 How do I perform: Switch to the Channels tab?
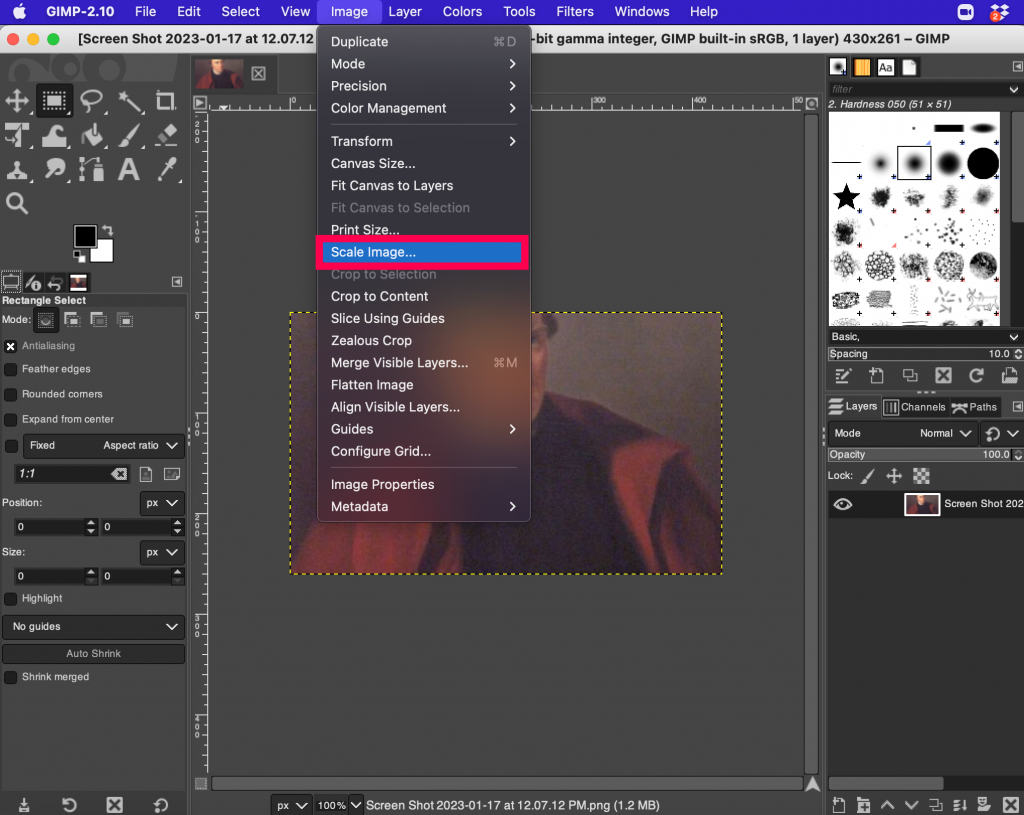coord(915,407)
